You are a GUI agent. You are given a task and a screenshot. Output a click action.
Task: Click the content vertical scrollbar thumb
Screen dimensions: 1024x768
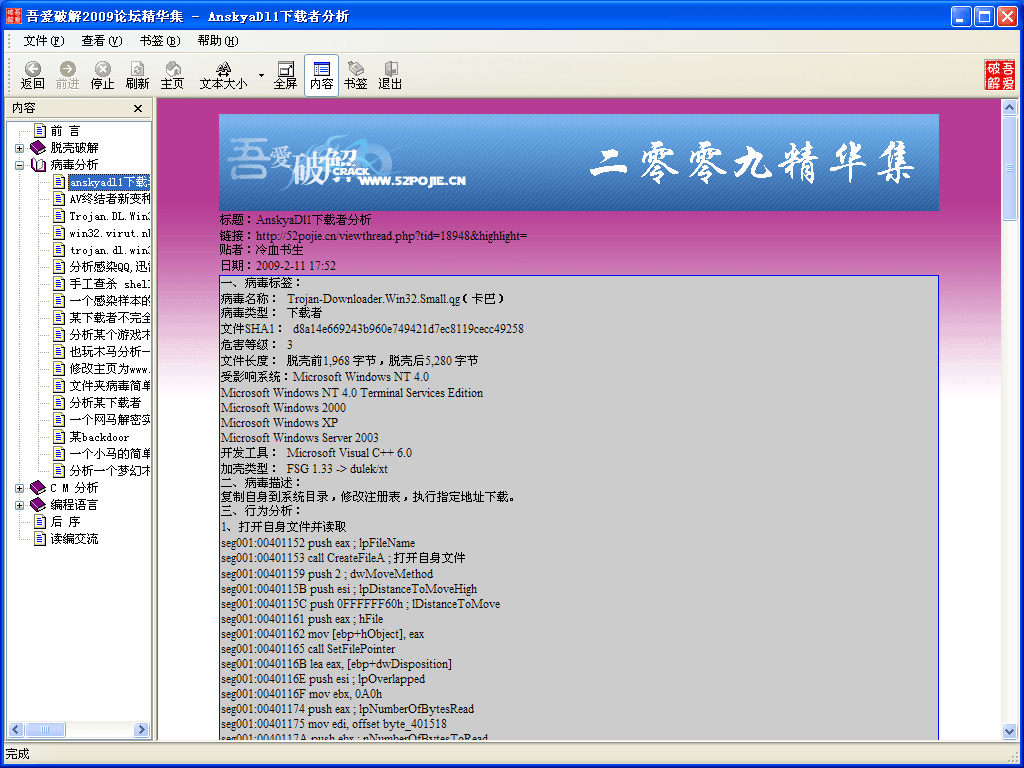pos(1009,168)
